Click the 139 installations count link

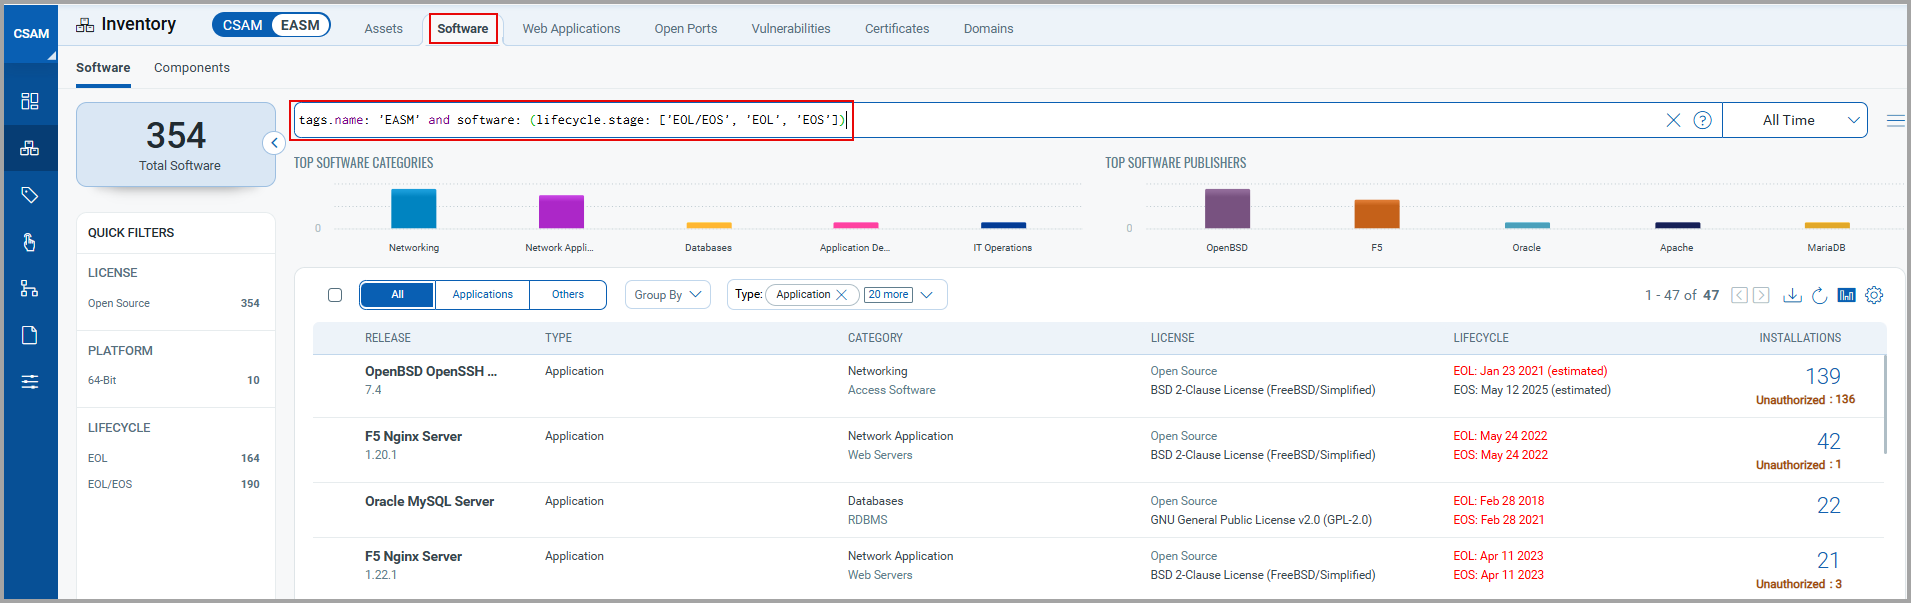1822,376
